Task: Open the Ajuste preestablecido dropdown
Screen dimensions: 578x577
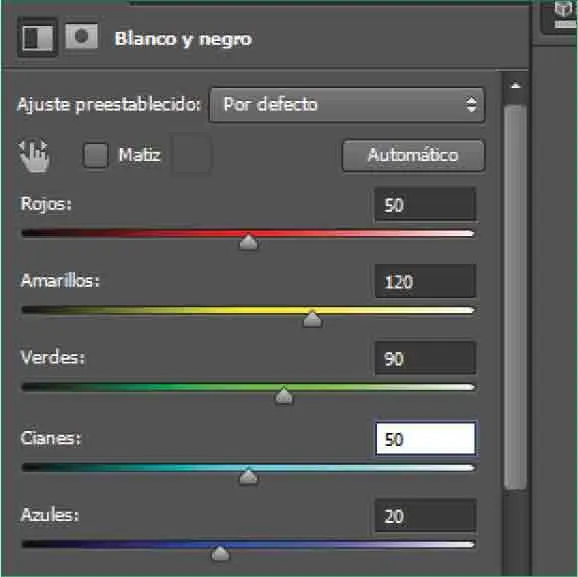Action: tap(347, 105)
